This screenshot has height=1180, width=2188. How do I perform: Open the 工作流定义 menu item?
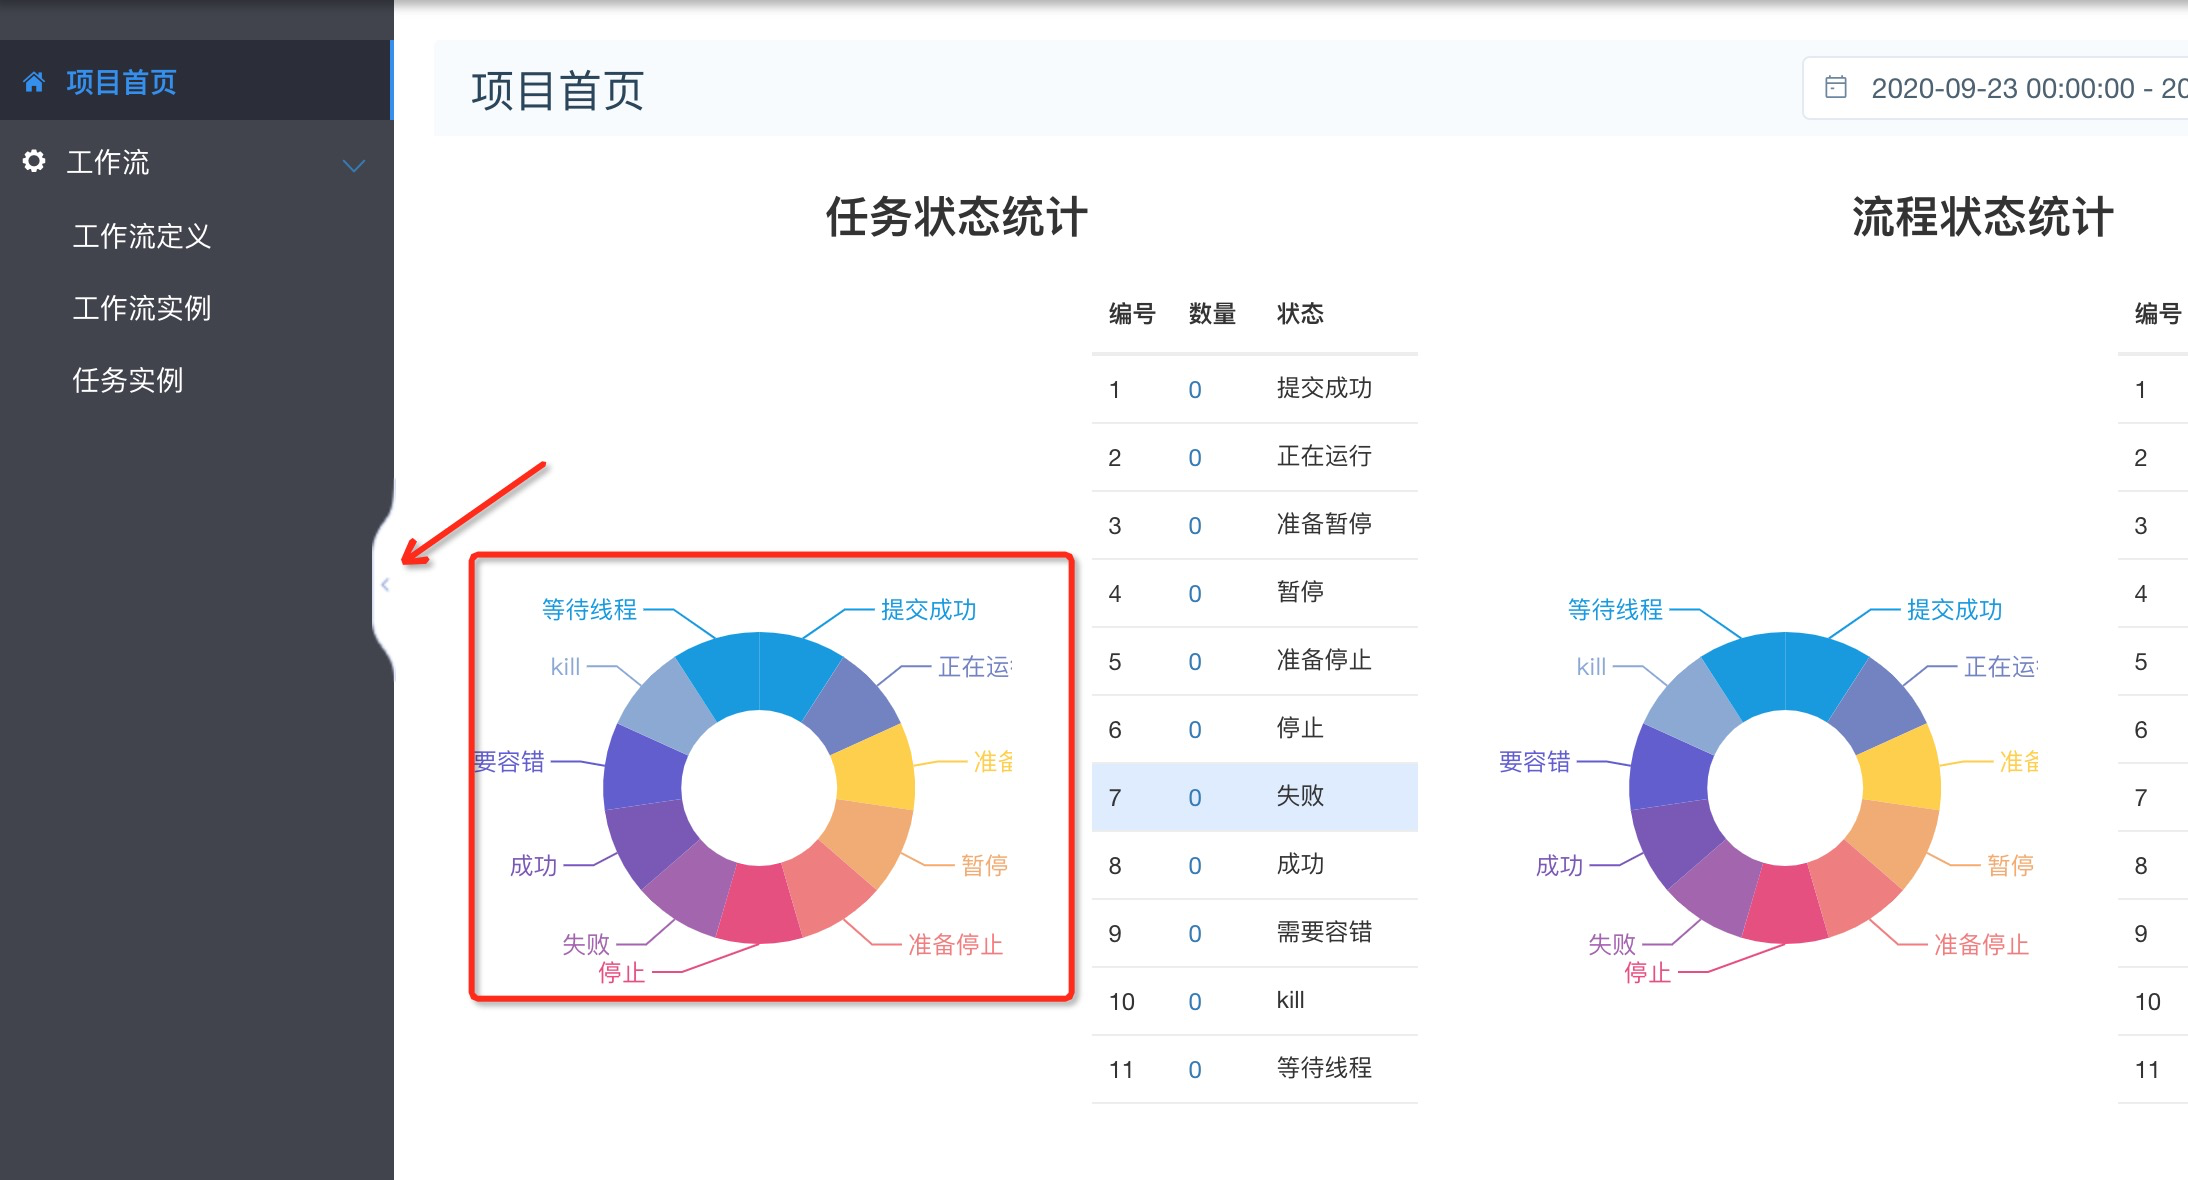coord(141,237)
